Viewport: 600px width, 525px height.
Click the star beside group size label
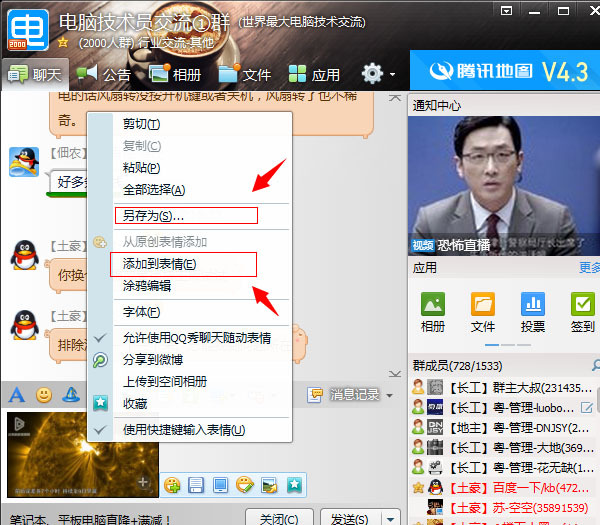click(x=63, y=43)
